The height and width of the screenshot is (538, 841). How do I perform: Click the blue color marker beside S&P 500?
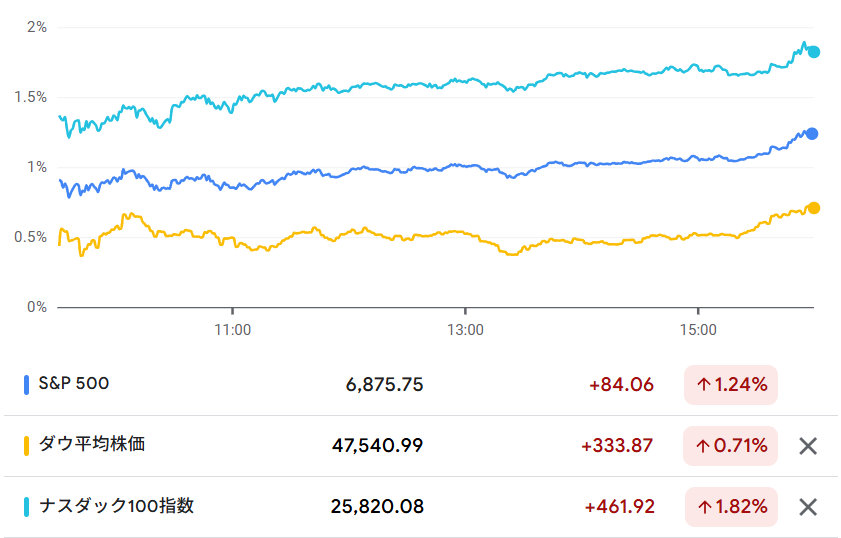tap(26, 384)
